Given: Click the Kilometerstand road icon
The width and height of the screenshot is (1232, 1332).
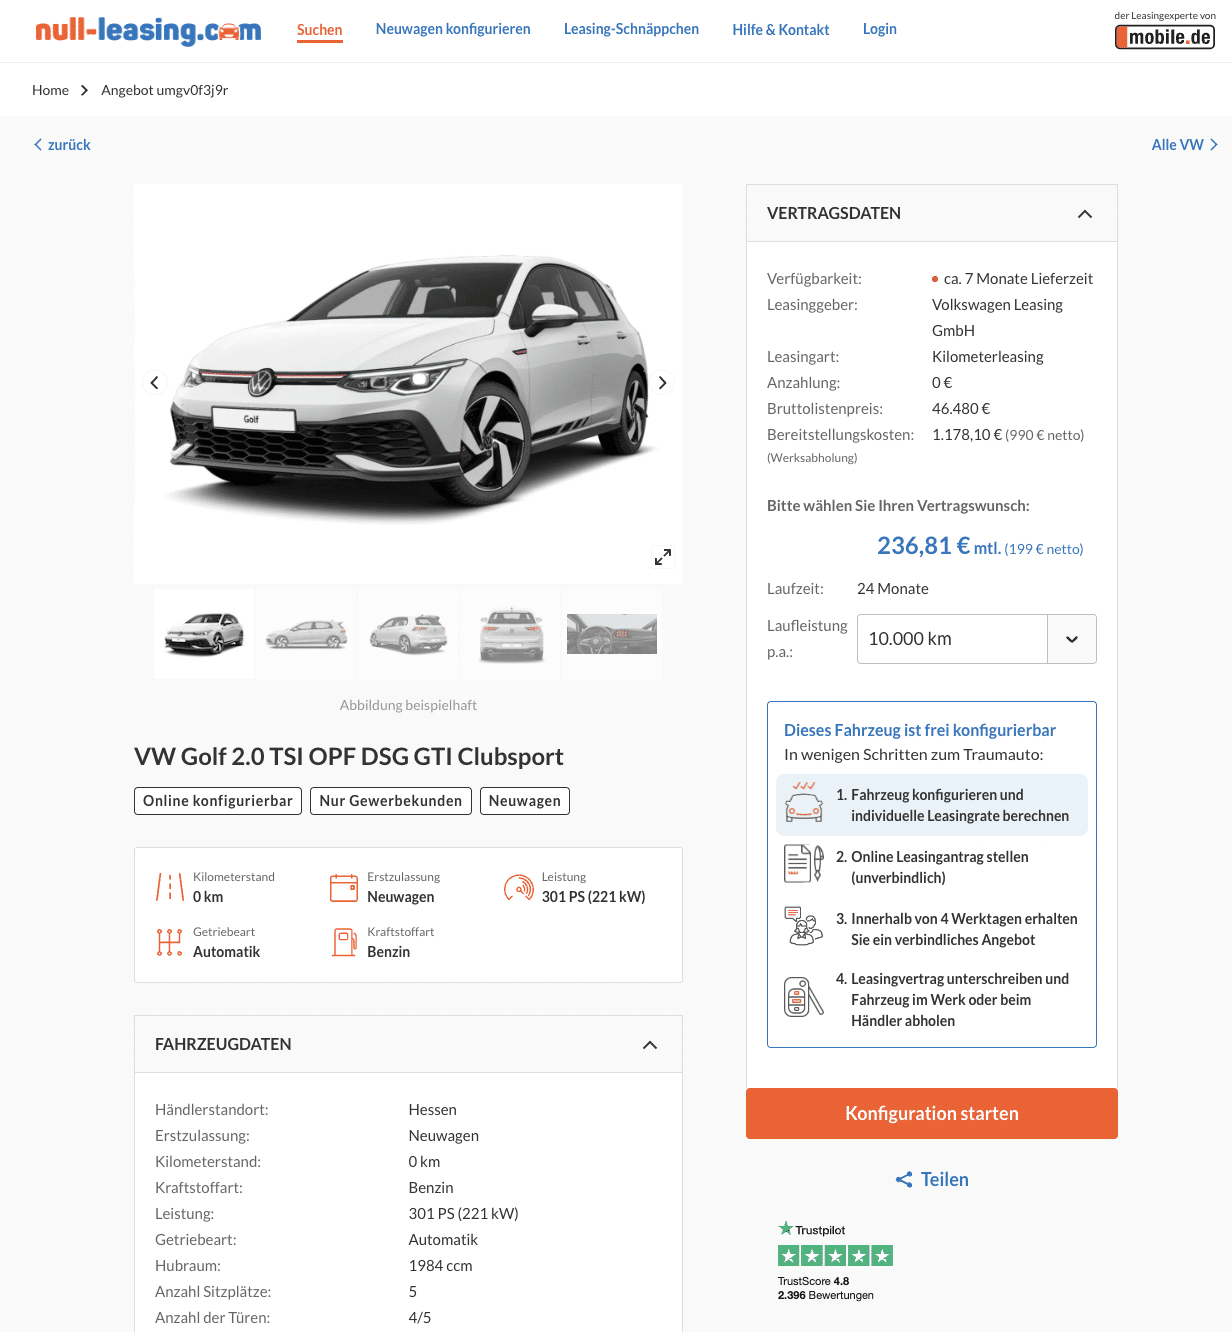Looking at the screenshot, I should point(170,887).
